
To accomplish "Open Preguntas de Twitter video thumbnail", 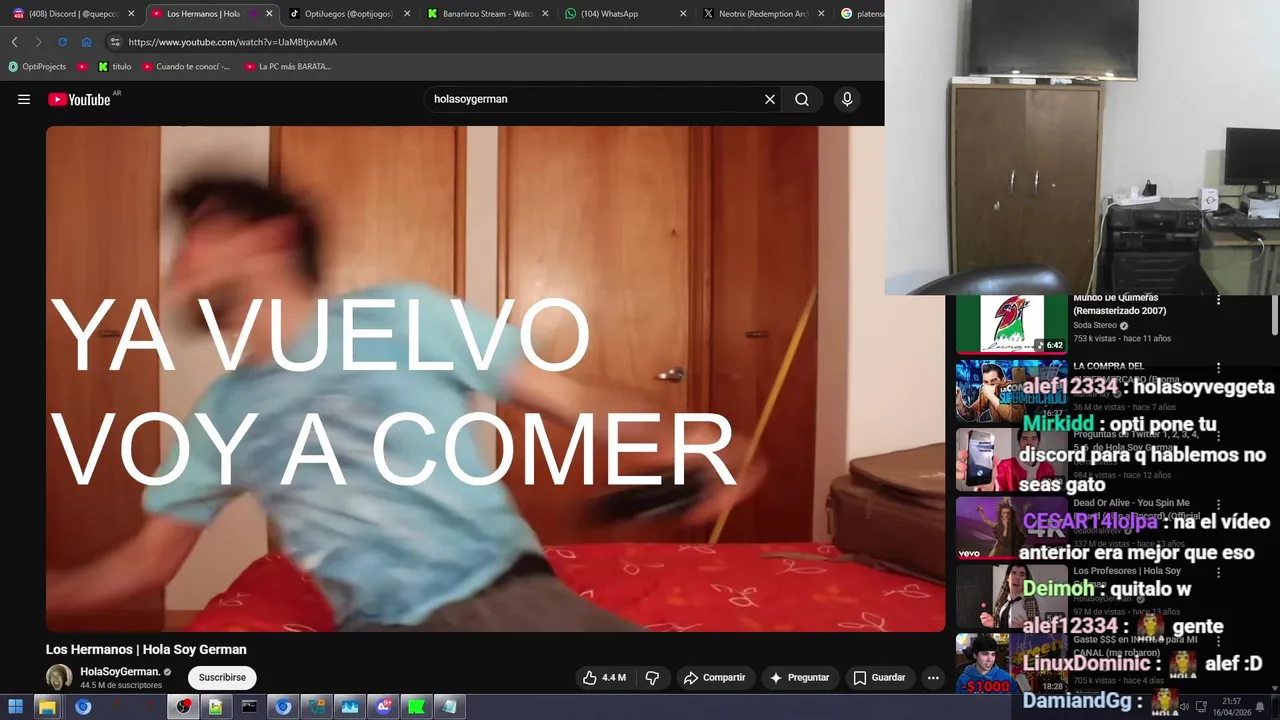I will point(1012,459).
